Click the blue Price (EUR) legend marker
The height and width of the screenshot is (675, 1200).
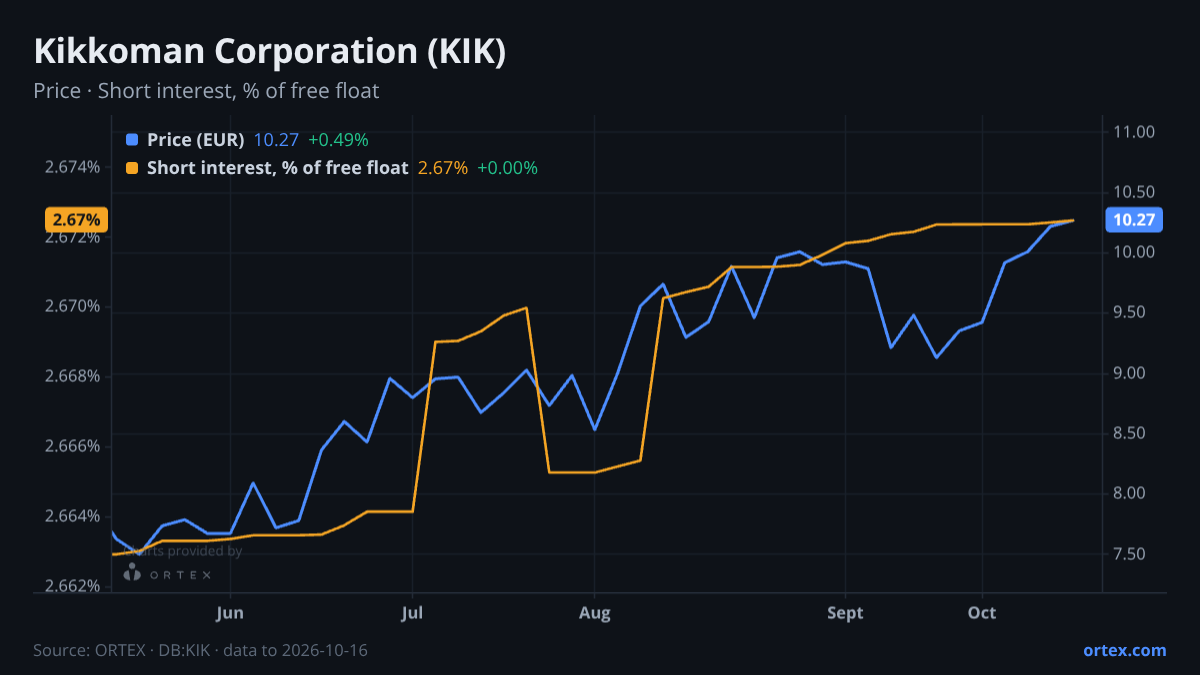pos(132,140)
